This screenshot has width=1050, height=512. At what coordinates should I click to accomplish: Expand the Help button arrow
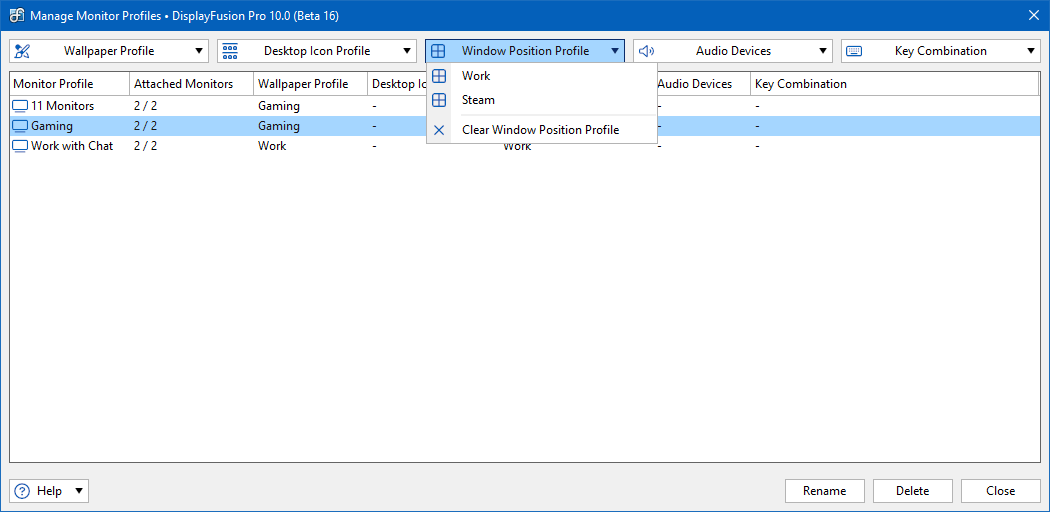(x=78, y=491)
